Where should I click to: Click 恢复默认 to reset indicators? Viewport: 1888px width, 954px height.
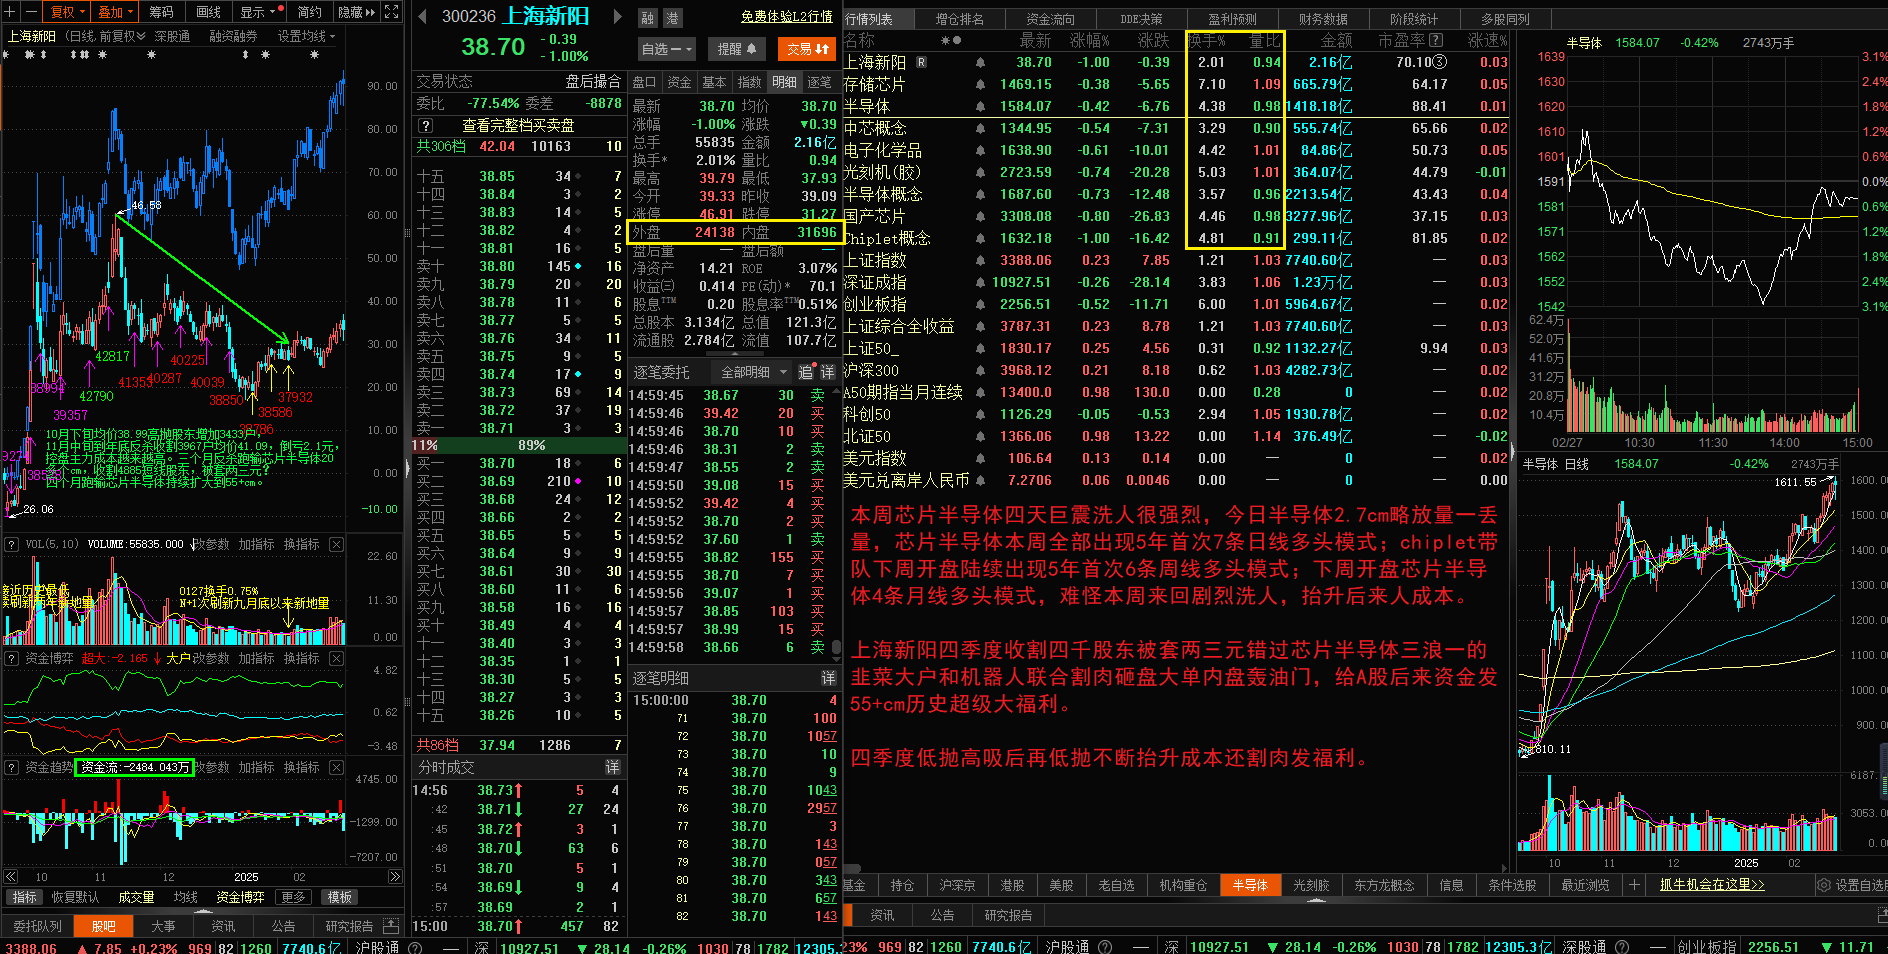(x=75, y=897)
